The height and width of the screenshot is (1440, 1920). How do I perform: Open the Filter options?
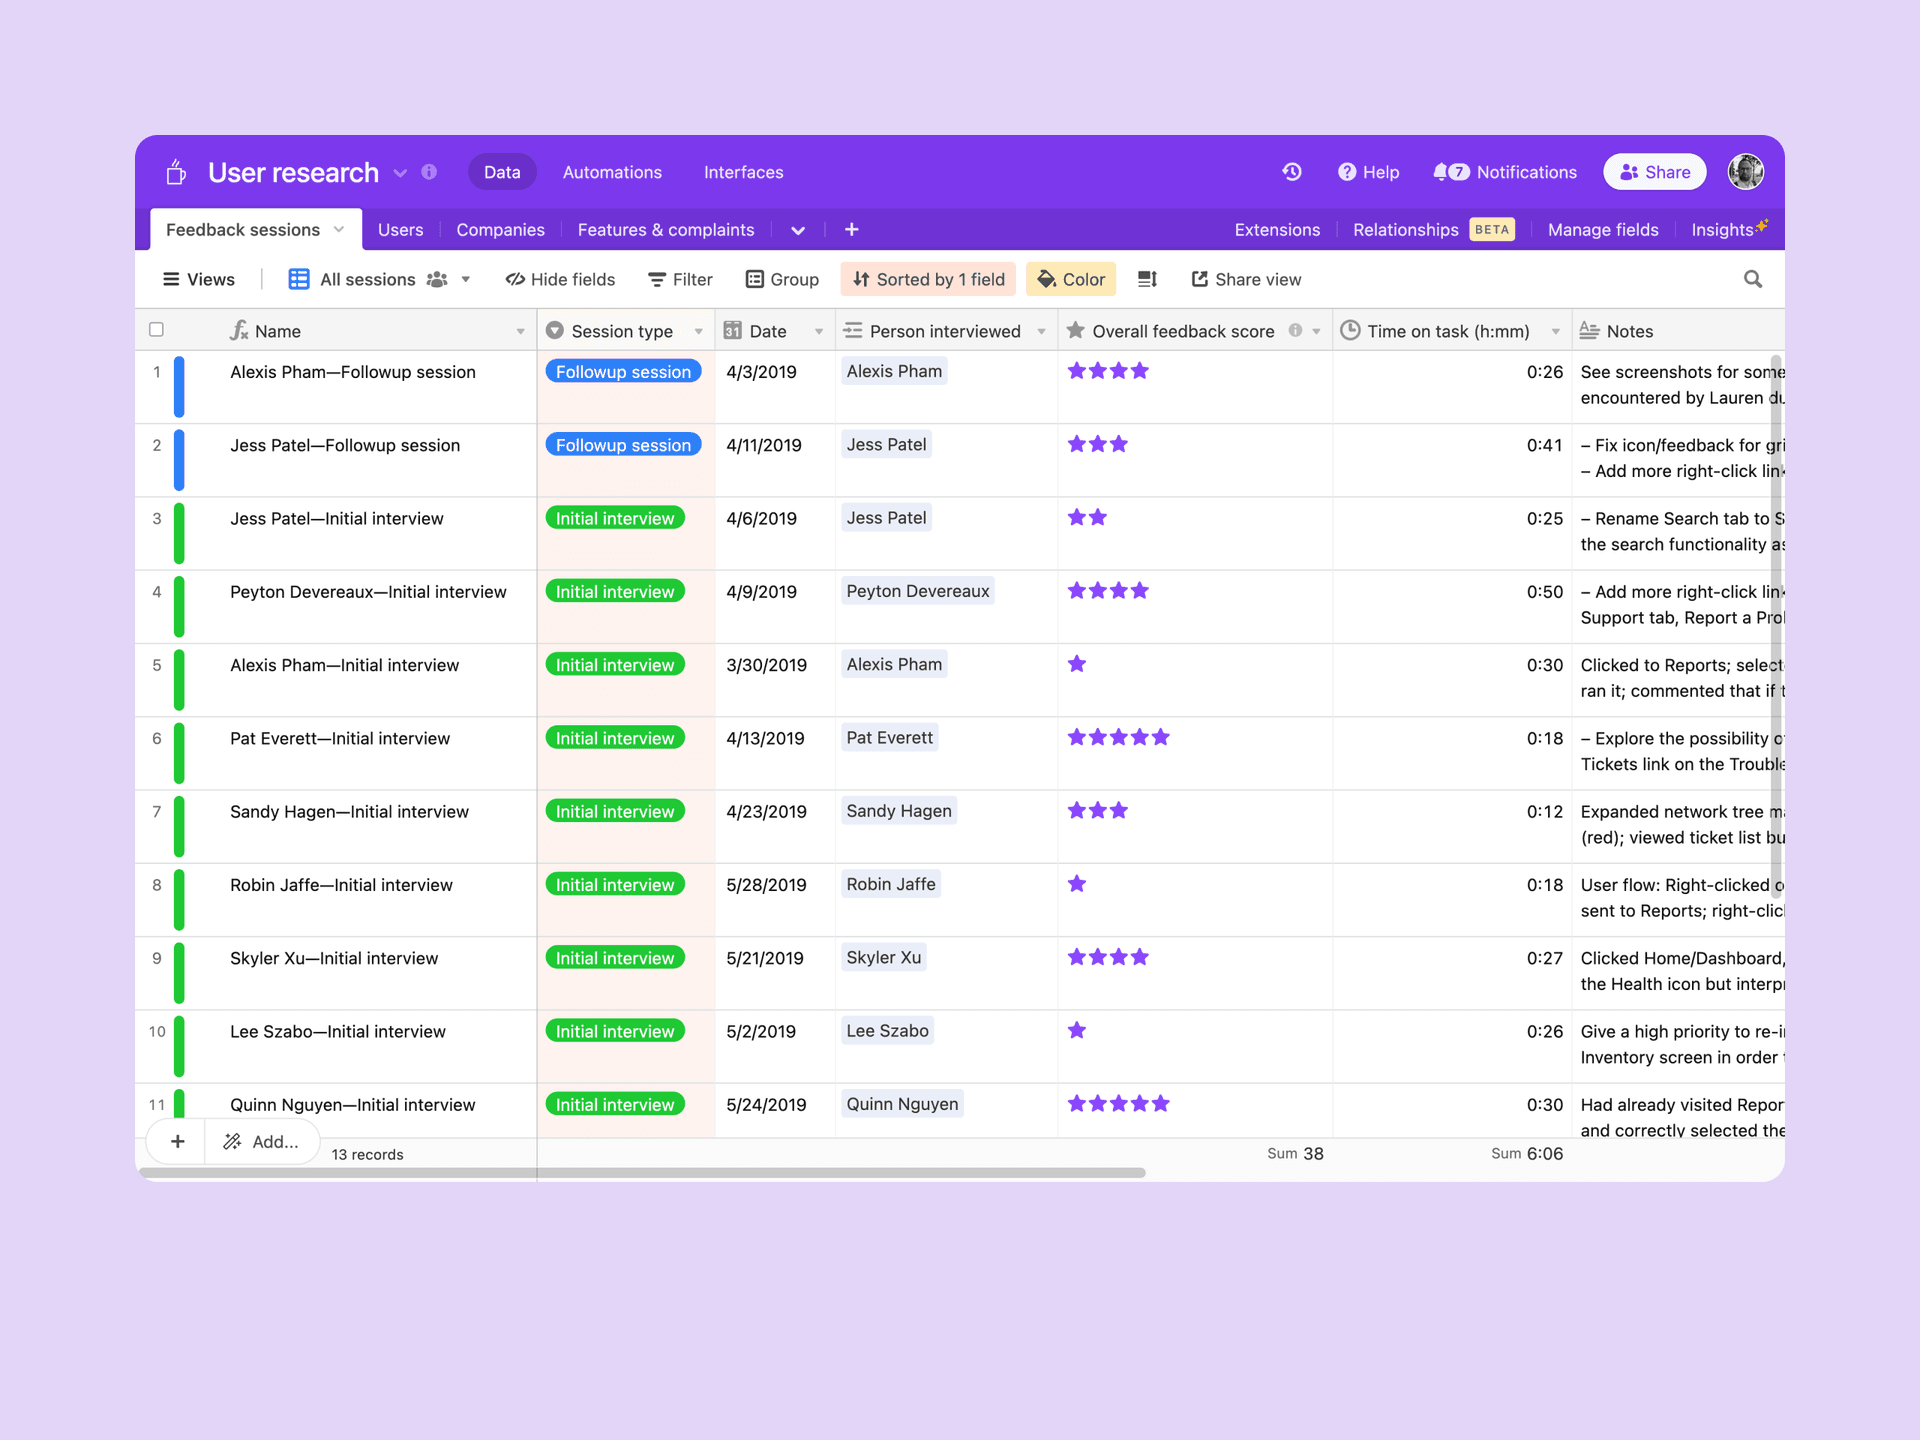(680, 279)
